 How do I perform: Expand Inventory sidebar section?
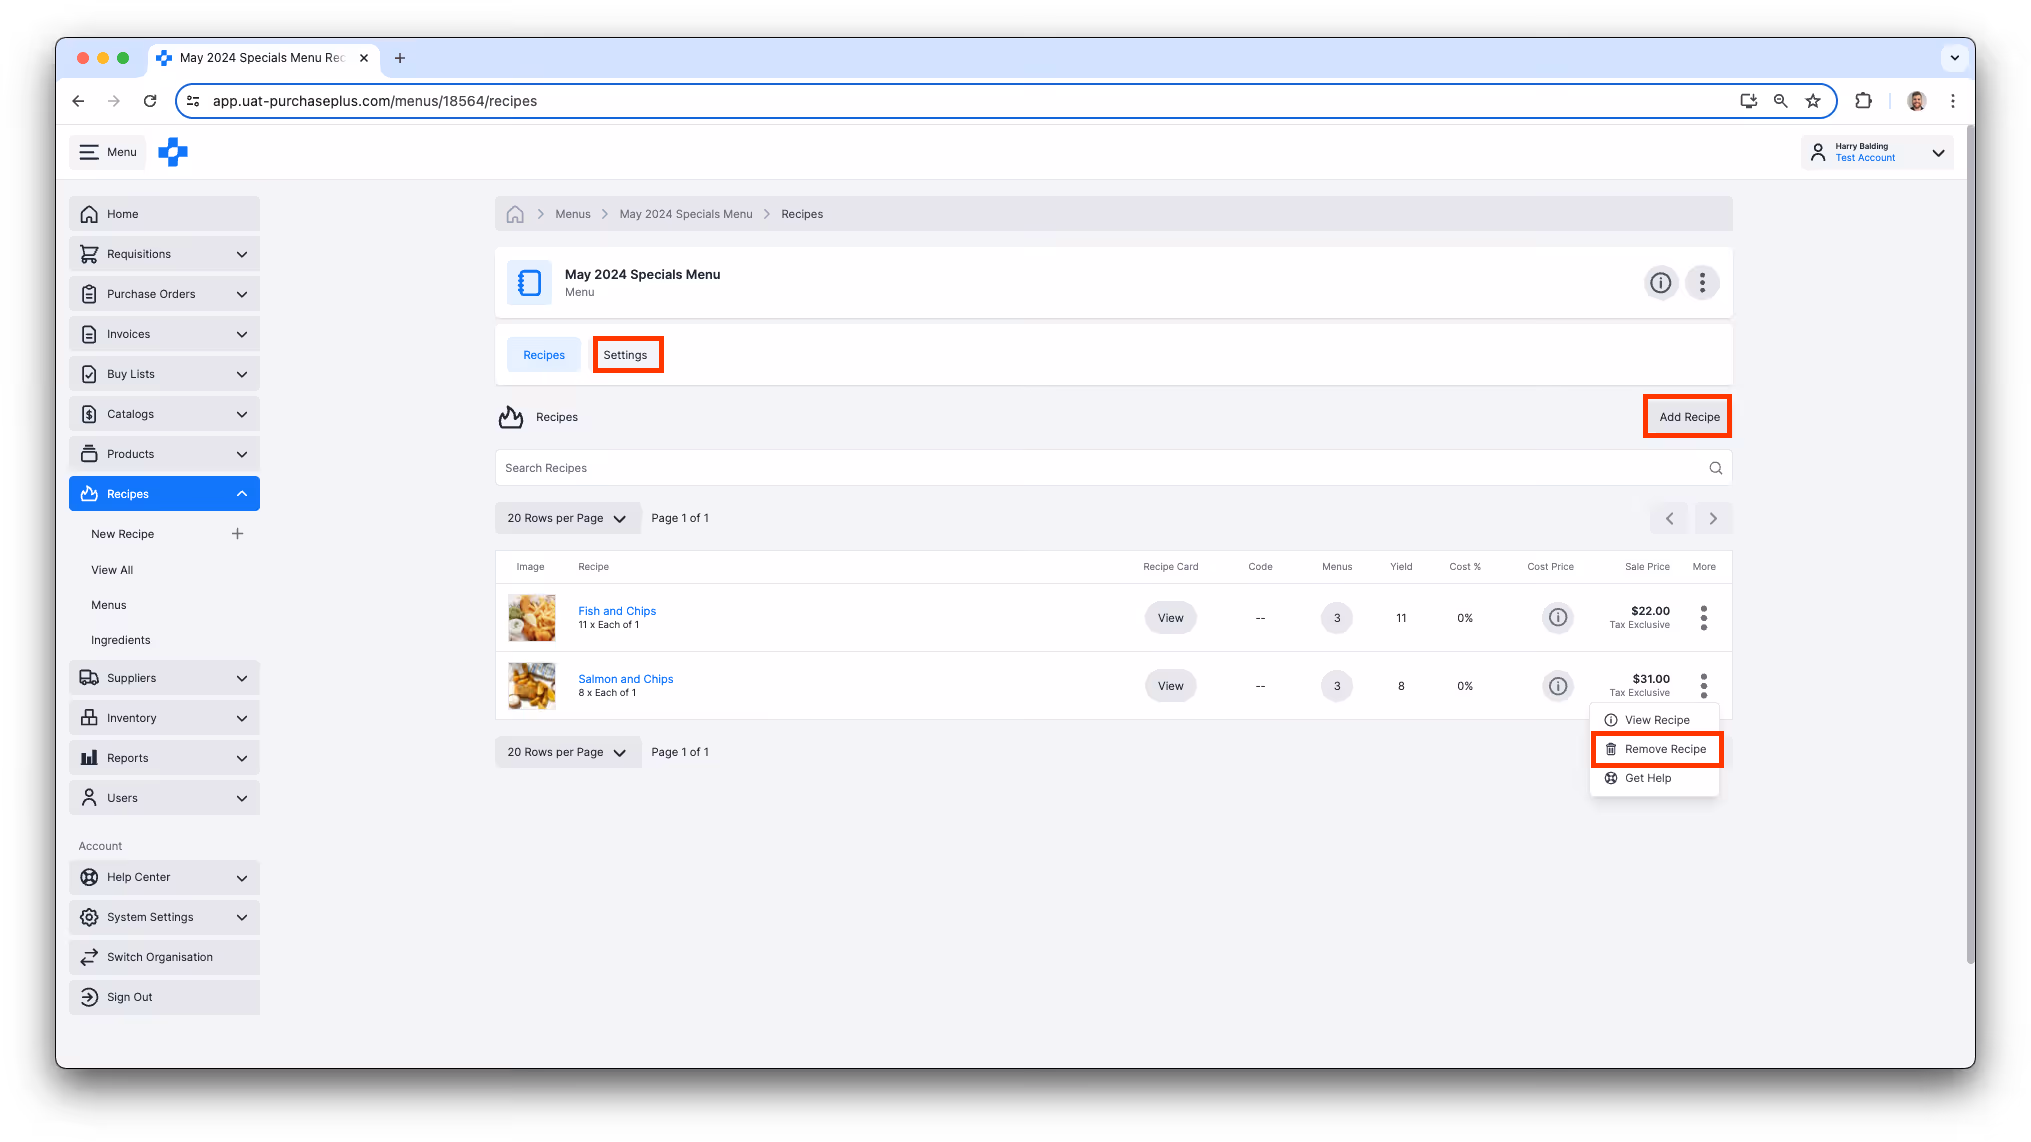(164, 718)
